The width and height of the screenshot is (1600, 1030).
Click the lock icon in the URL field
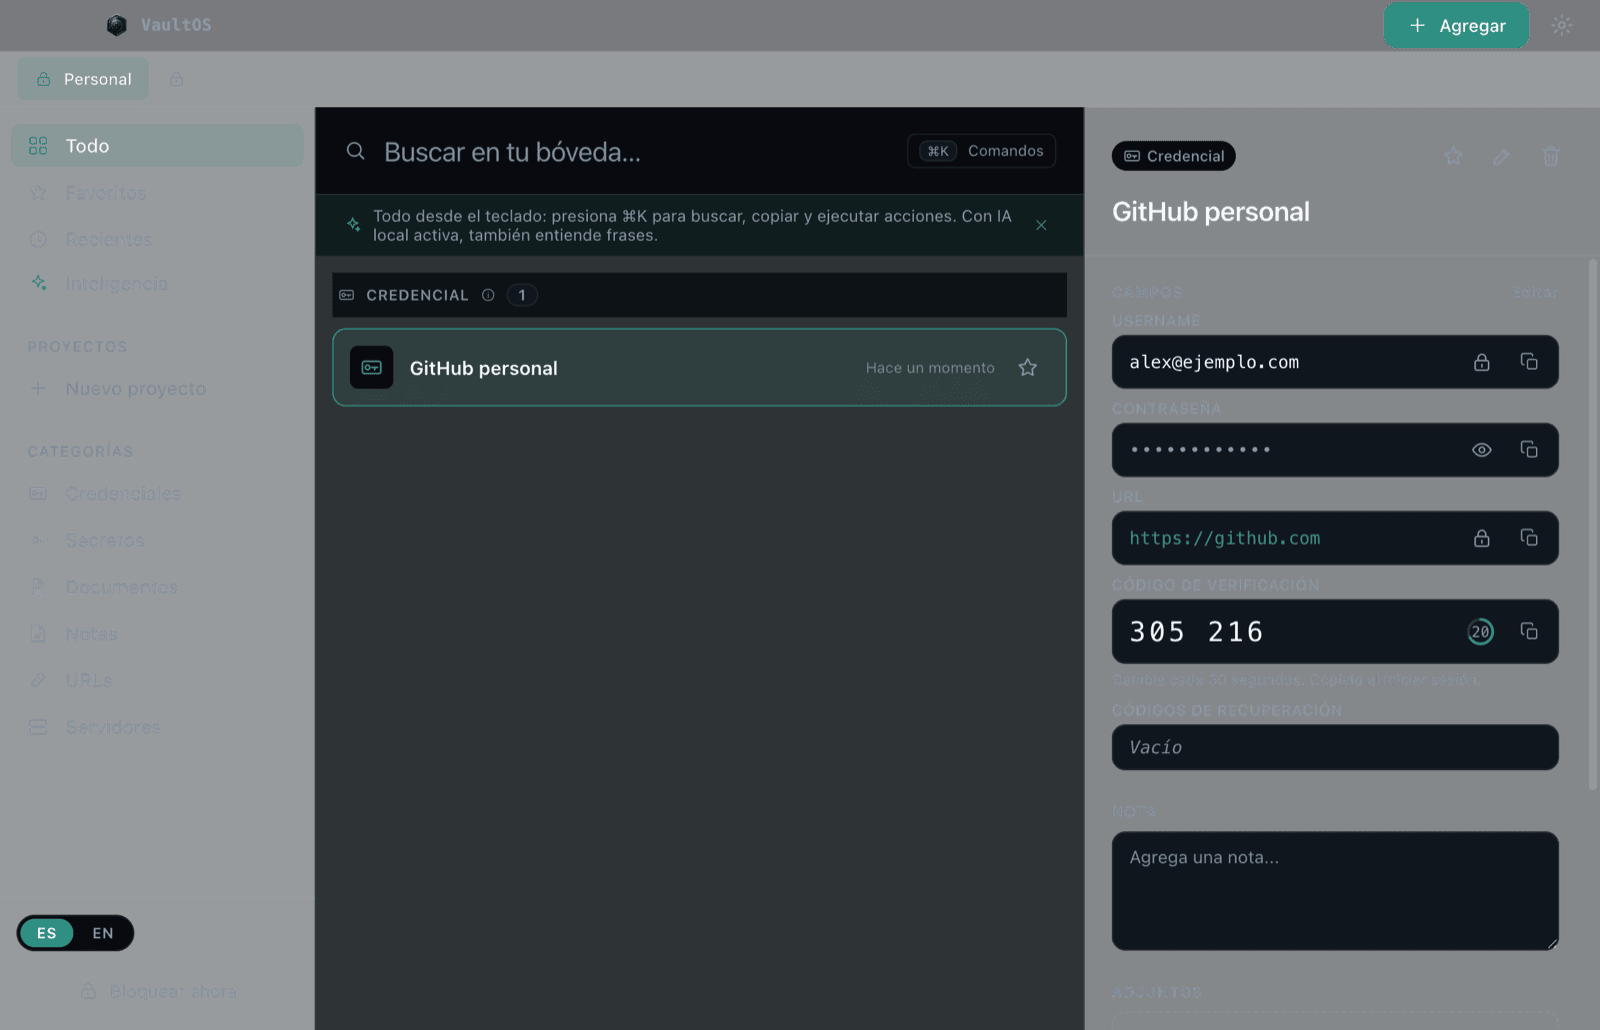(x=1481, y=538)
